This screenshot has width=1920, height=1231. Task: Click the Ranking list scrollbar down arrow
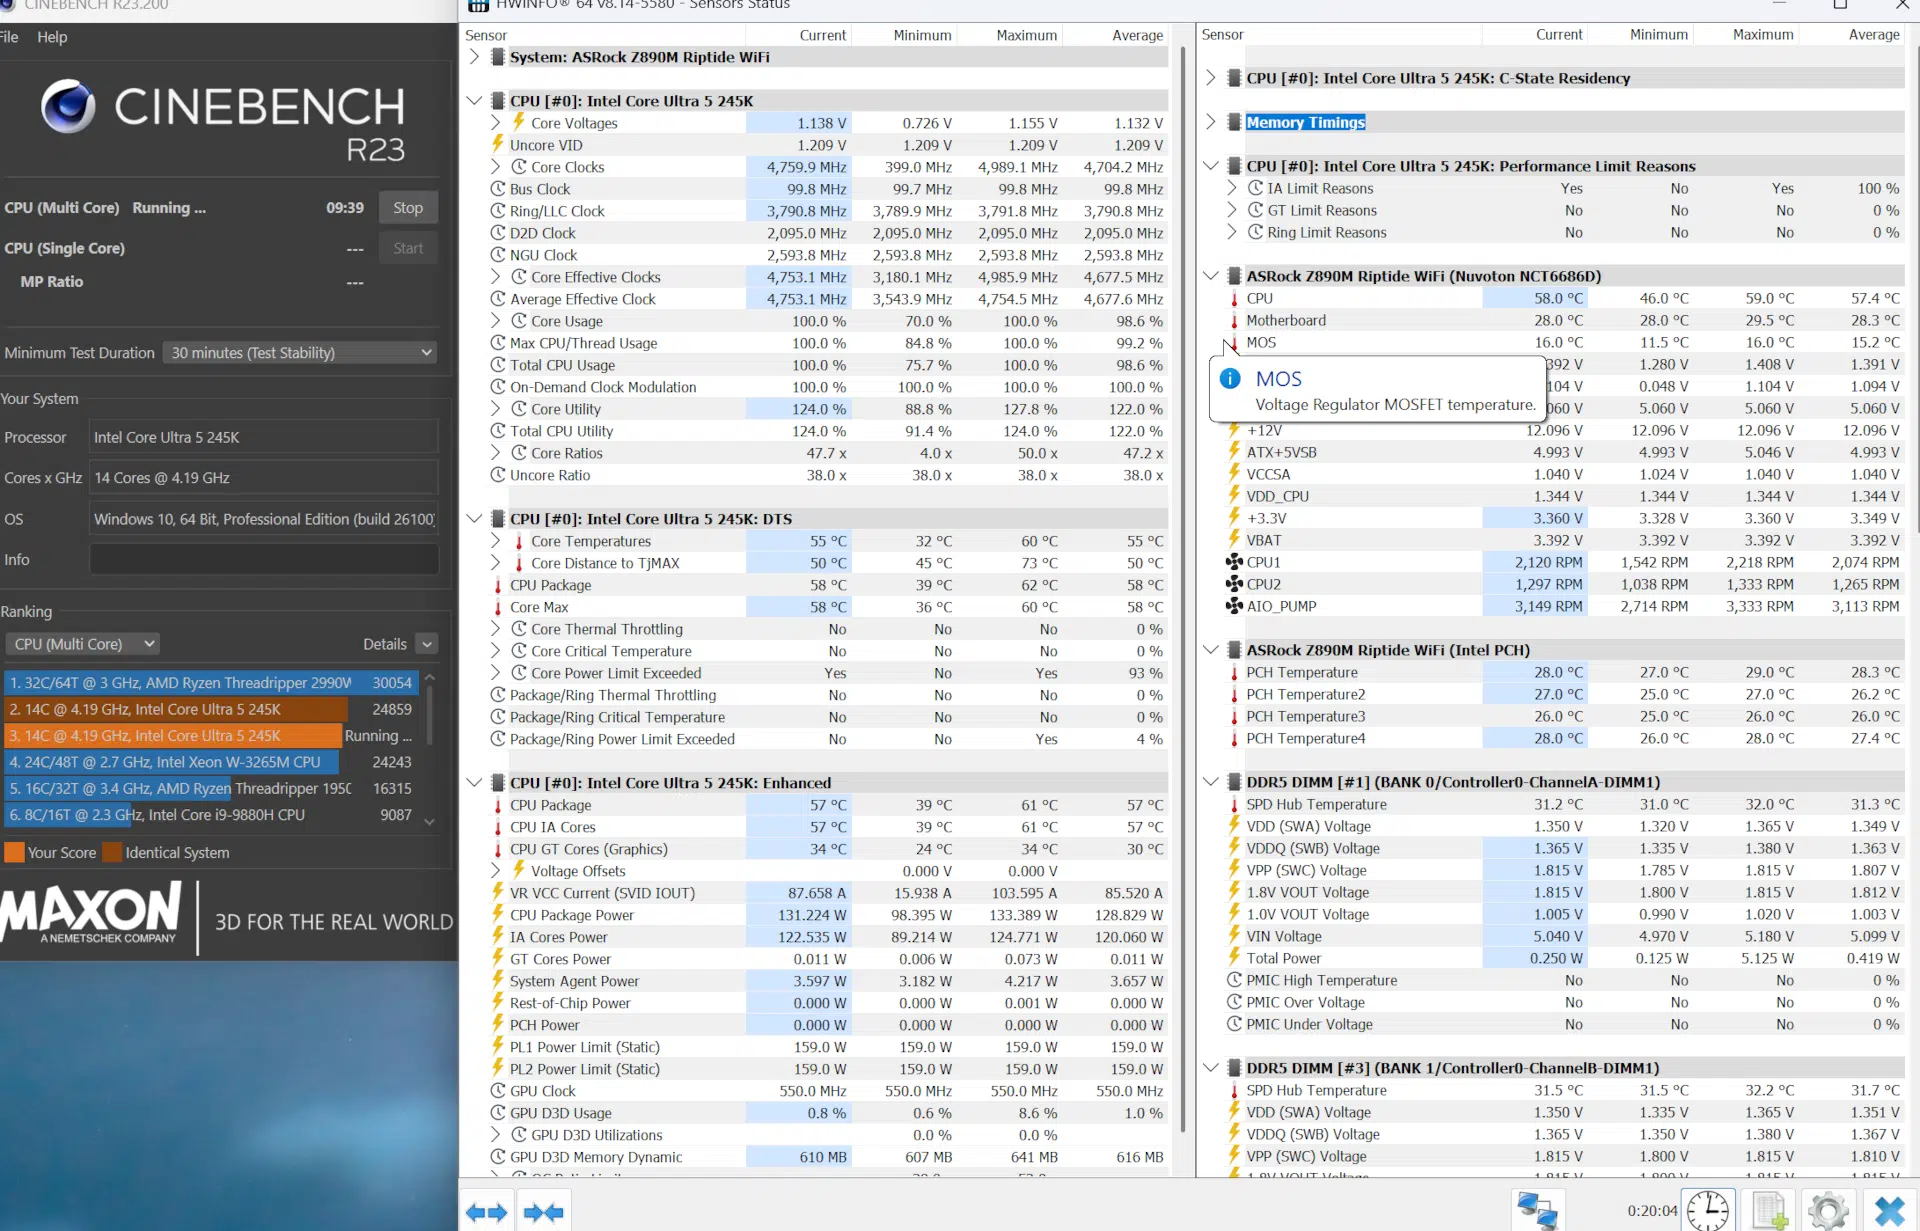(x=430, y=822)
